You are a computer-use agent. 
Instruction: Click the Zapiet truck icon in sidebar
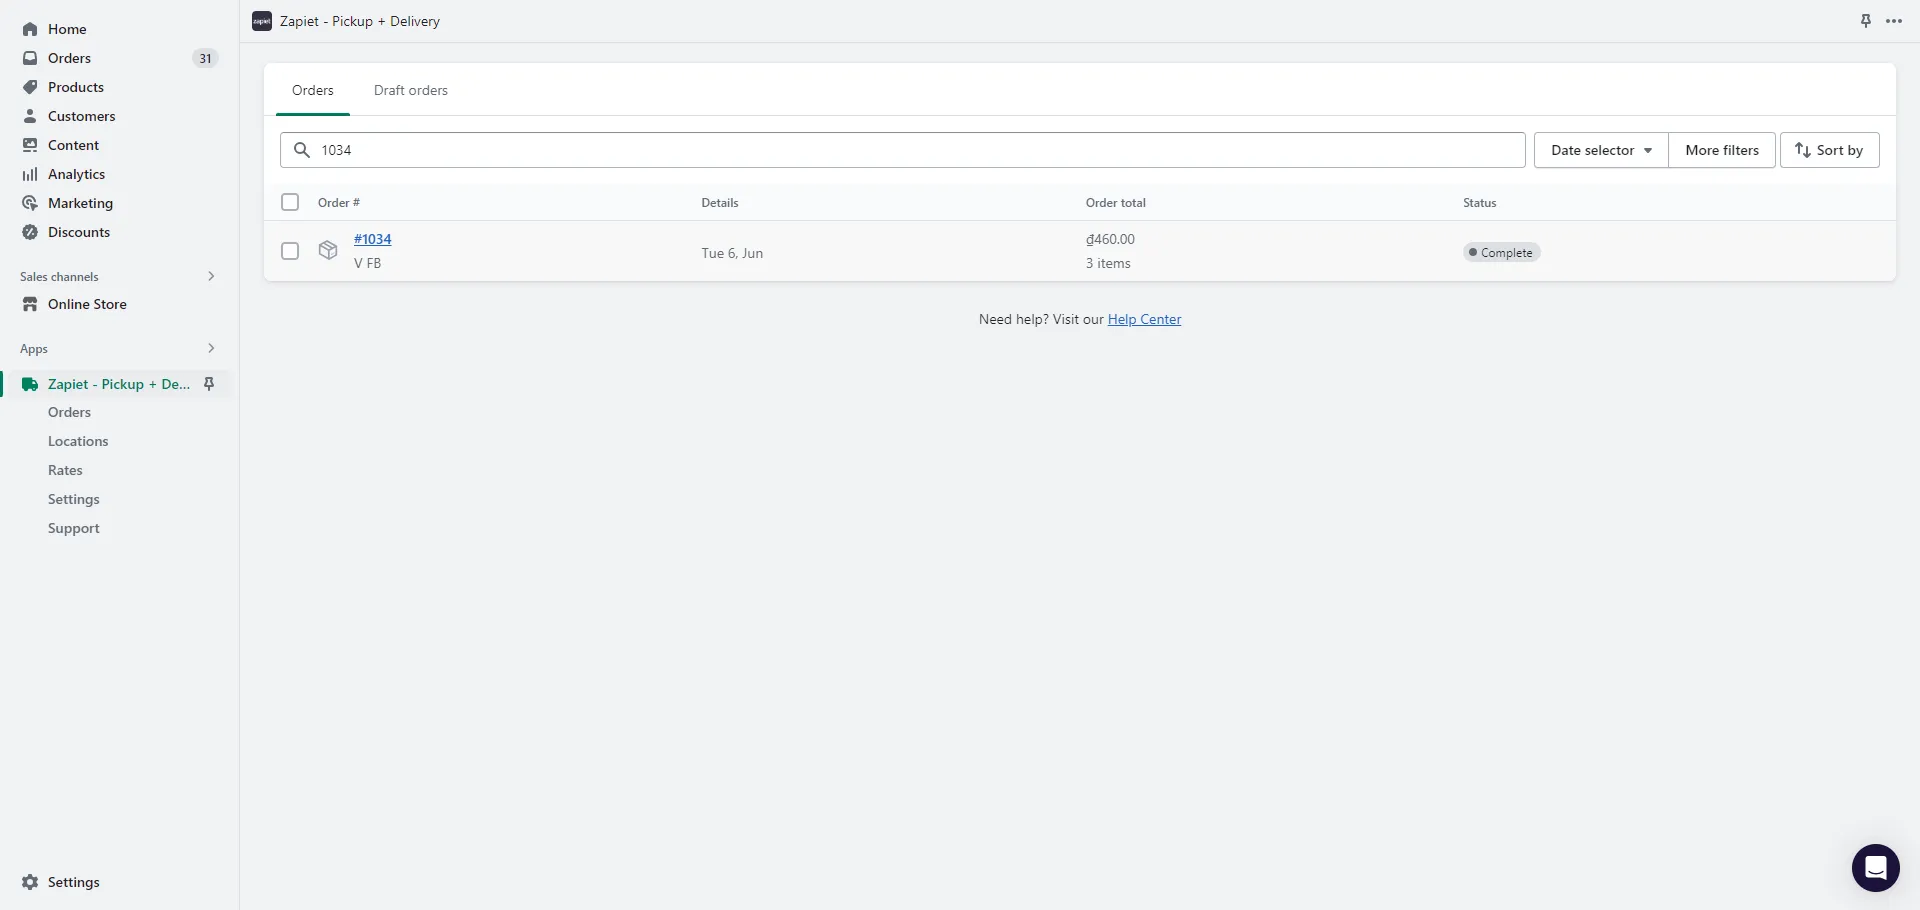pyautogui.click(x=30, y=384)
